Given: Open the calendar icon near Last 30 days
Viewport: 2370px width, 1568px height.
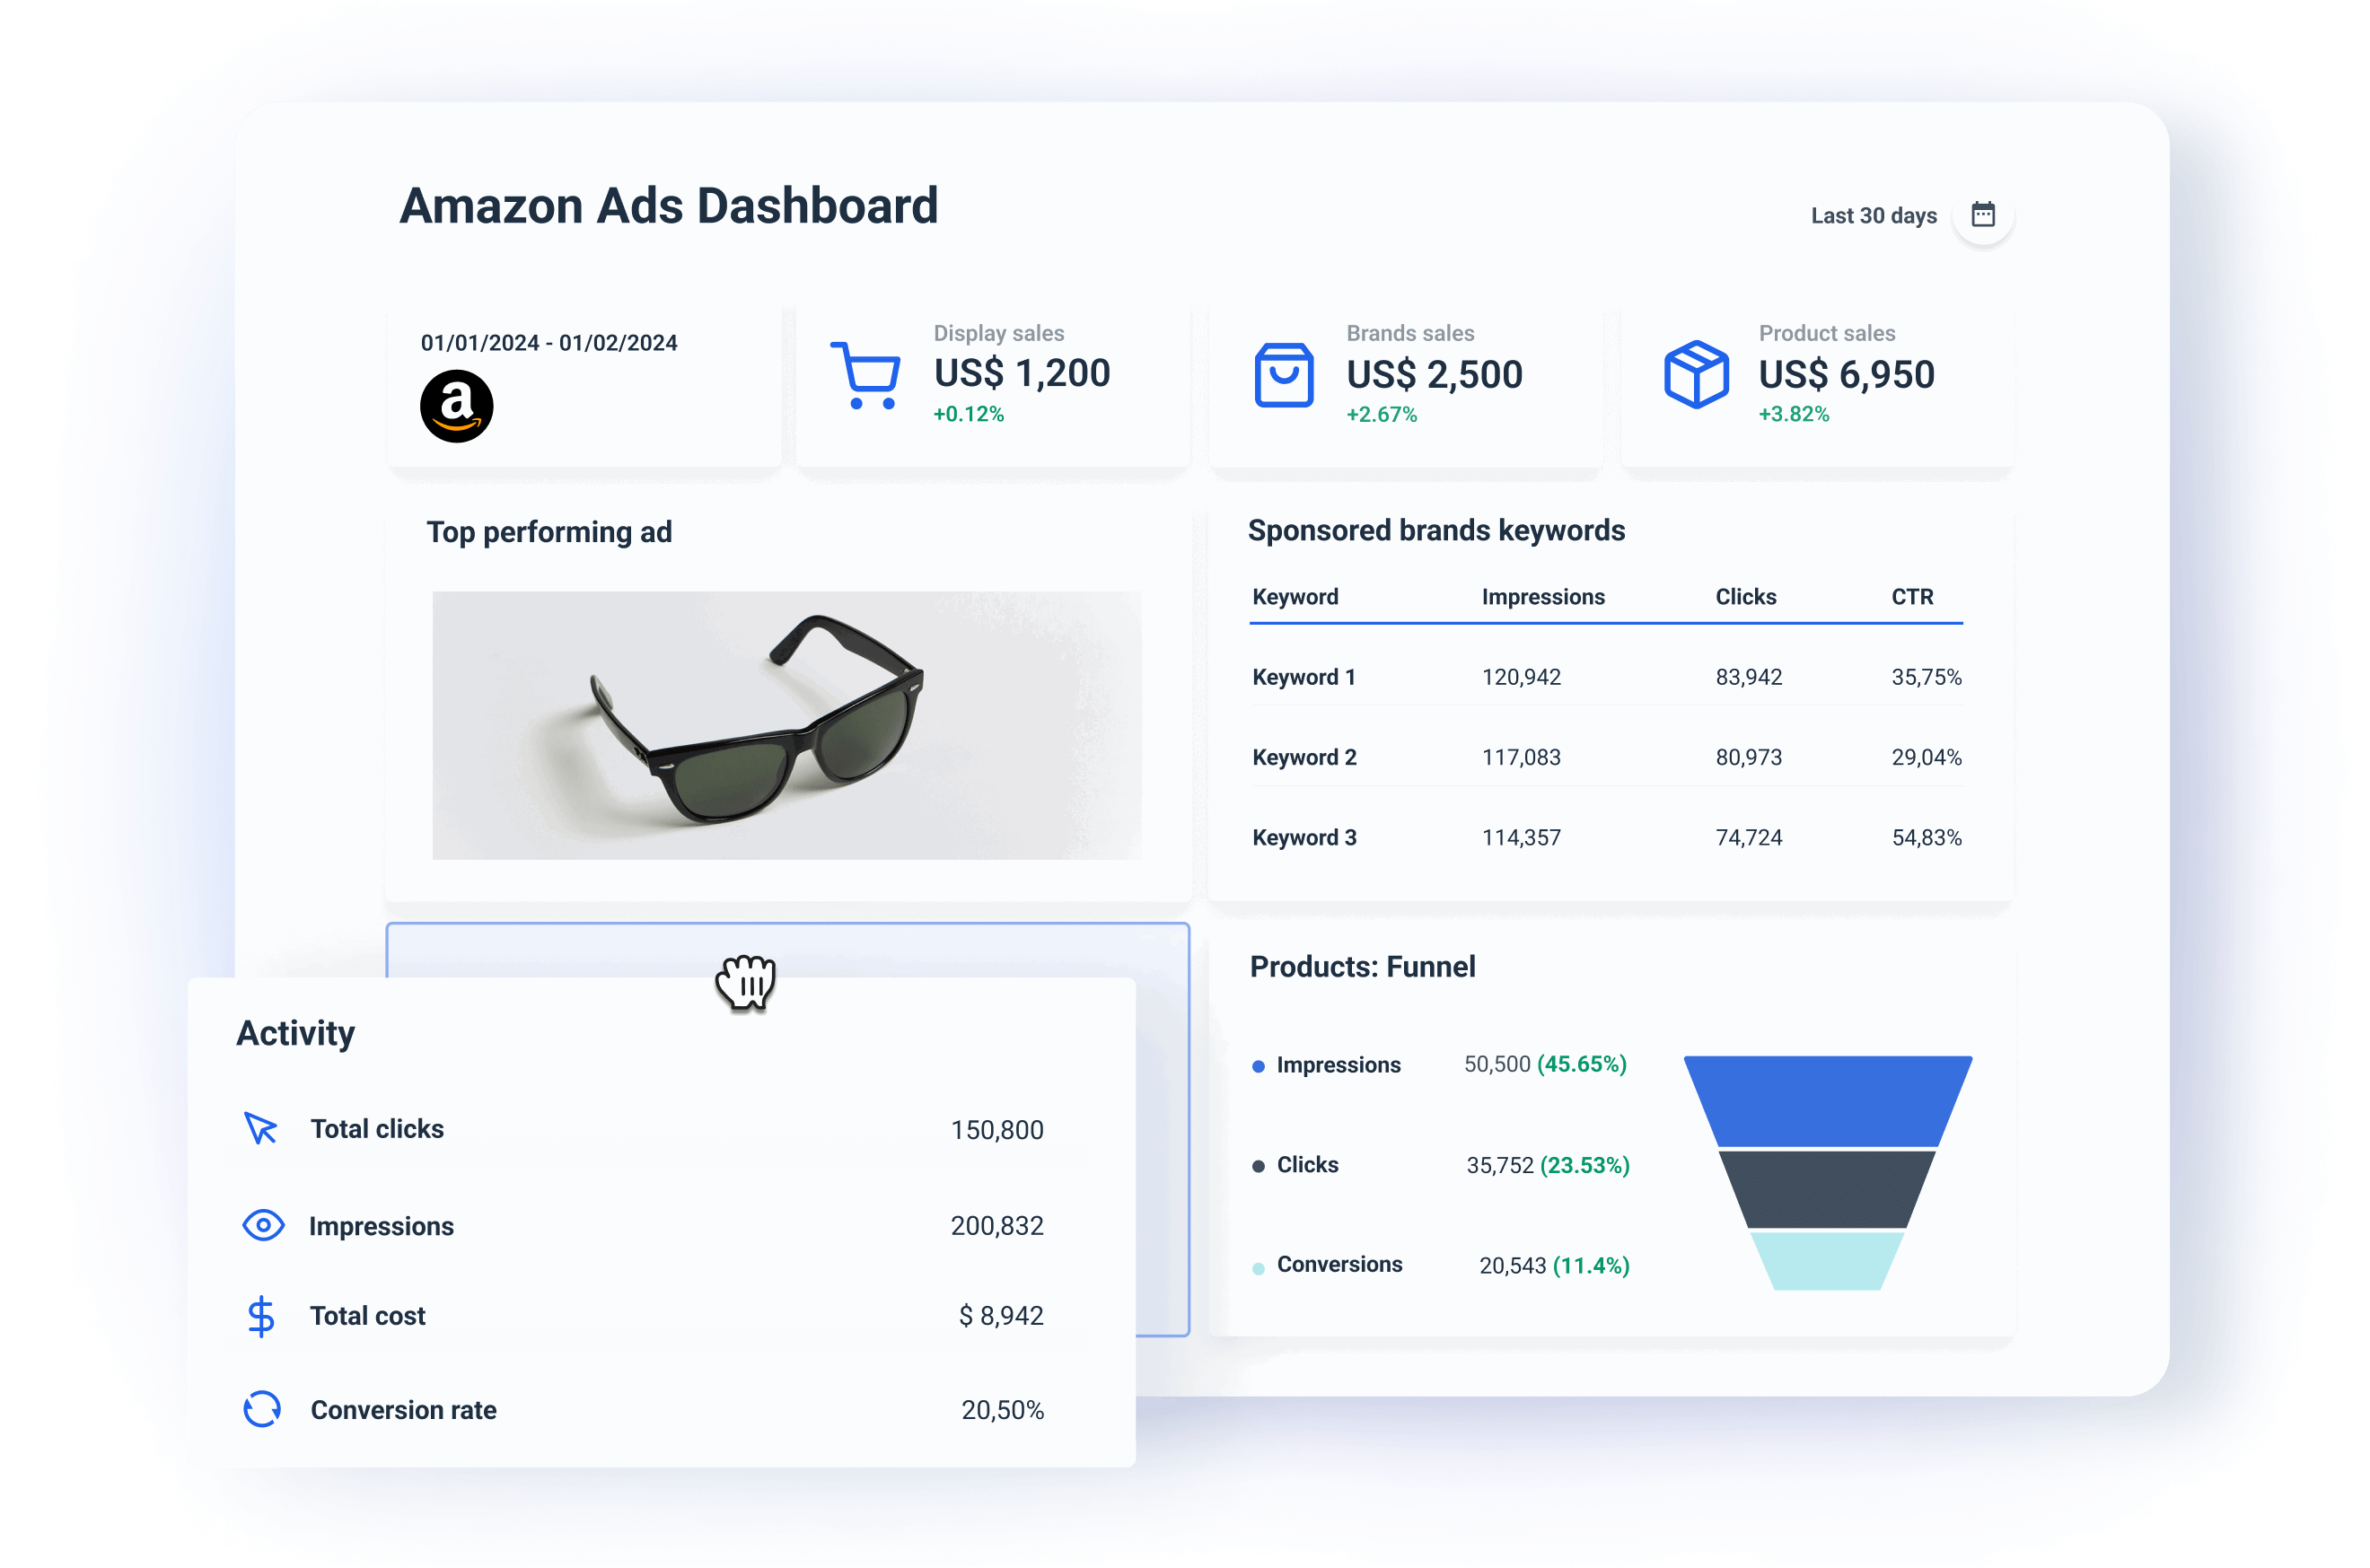Looking at the screenshot, I should click(x=1984, y=214).
